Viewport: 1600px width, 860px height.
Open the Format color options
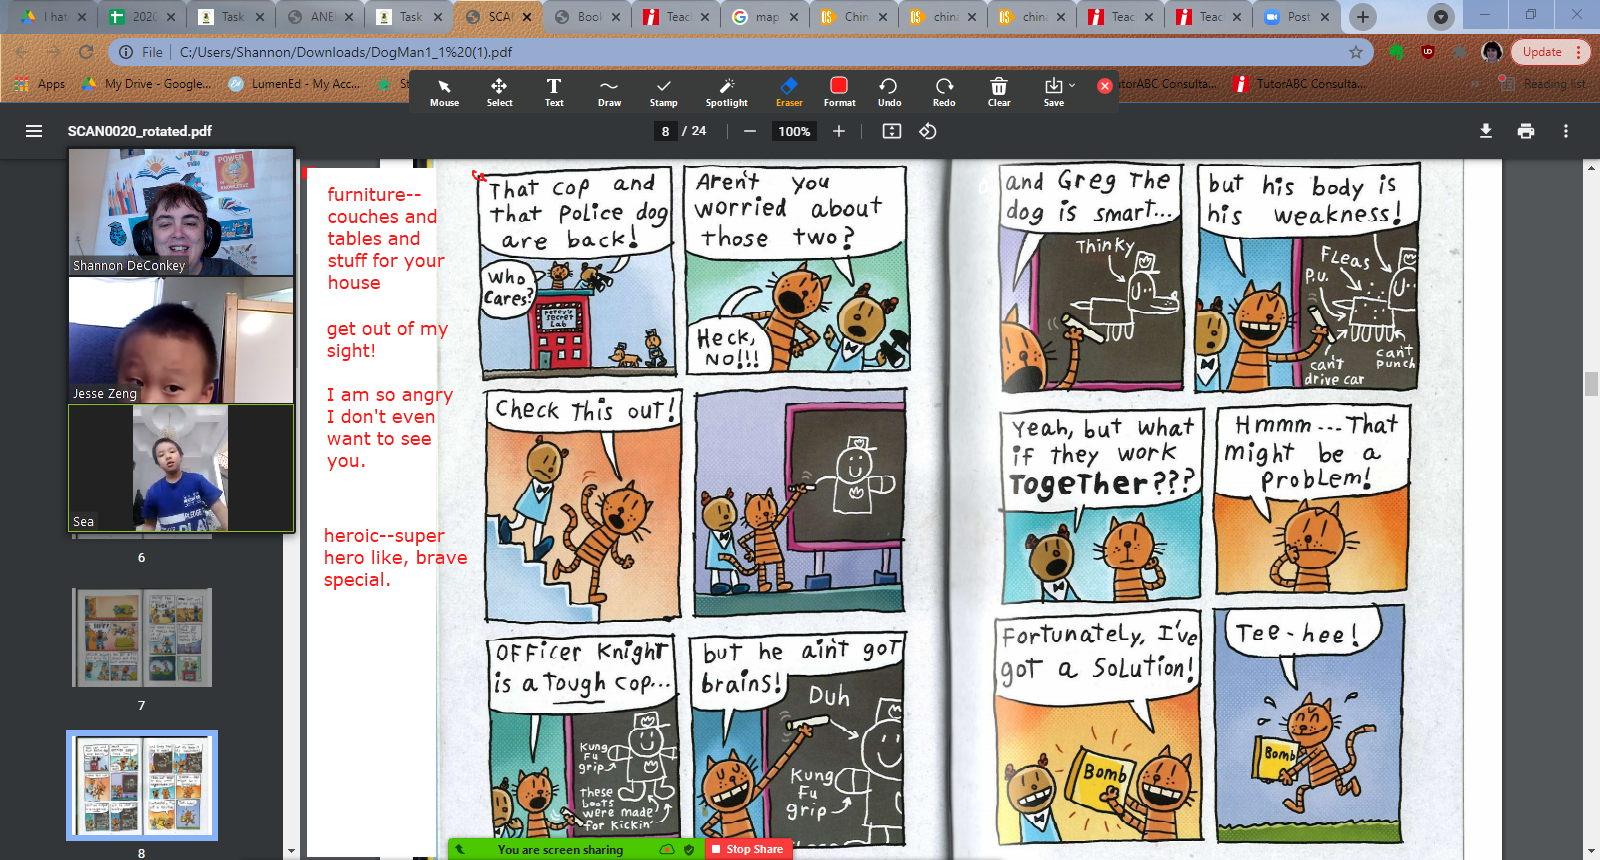pos(839,92)
